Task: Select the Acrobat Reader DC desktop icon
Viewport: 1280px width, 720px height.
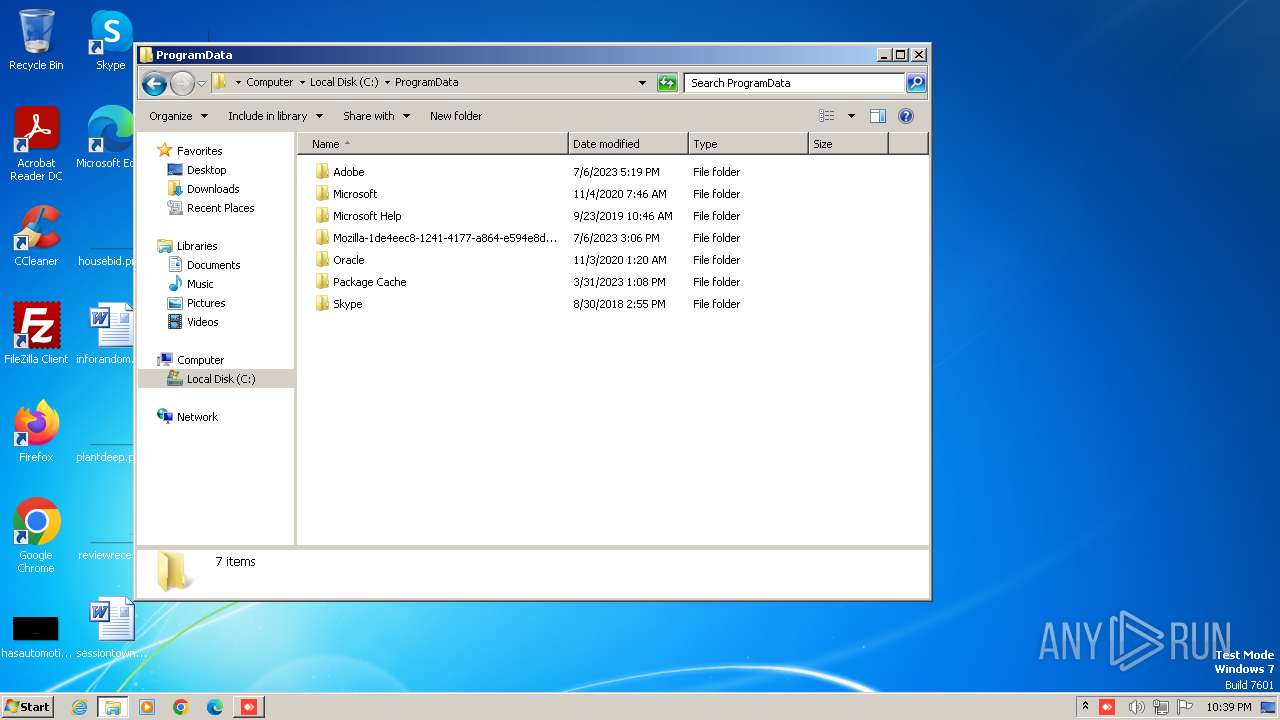Action: click(36, 144)
